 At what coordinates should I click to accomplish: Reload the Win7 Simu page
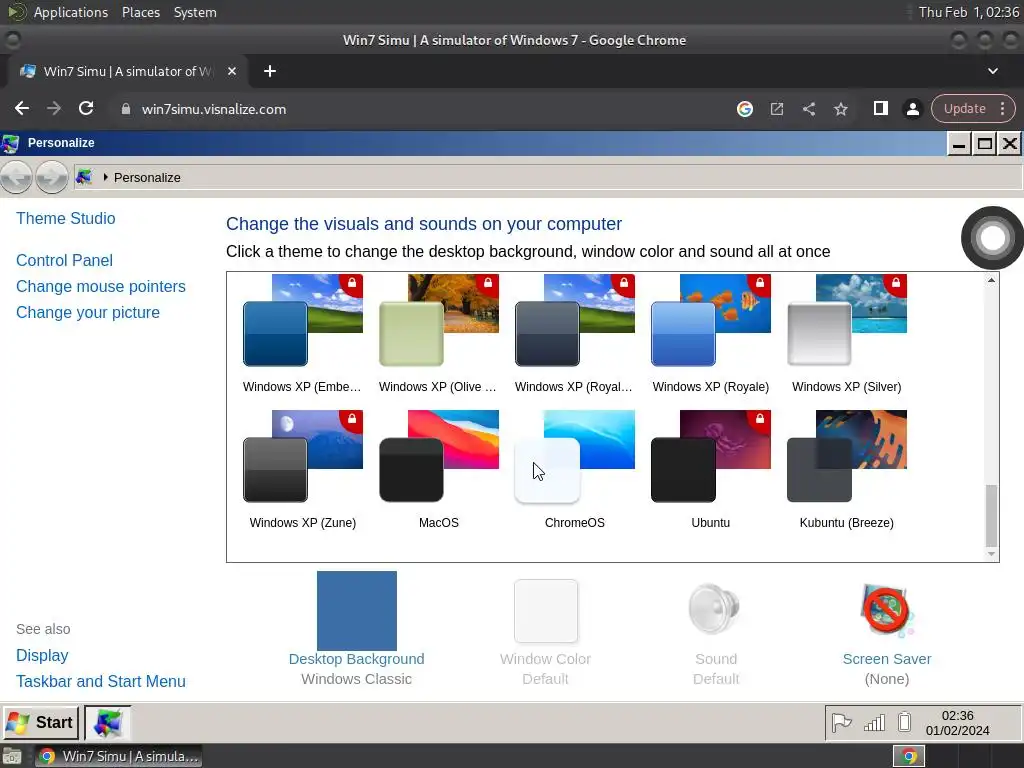[x=86, y=108]
